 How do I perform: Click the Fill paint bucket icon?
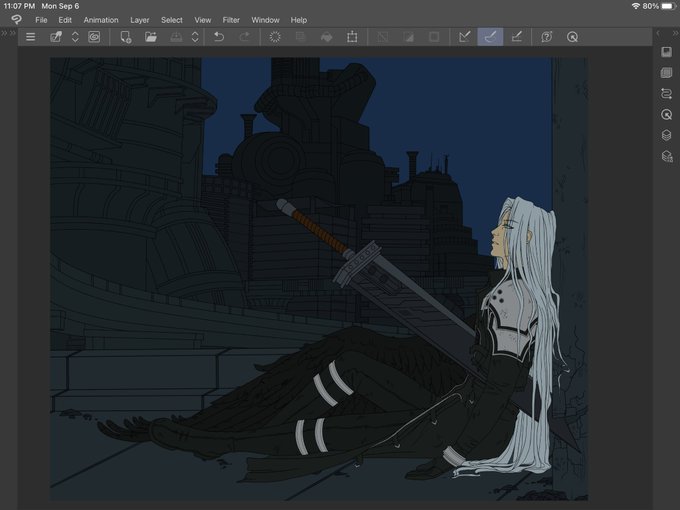326,37
